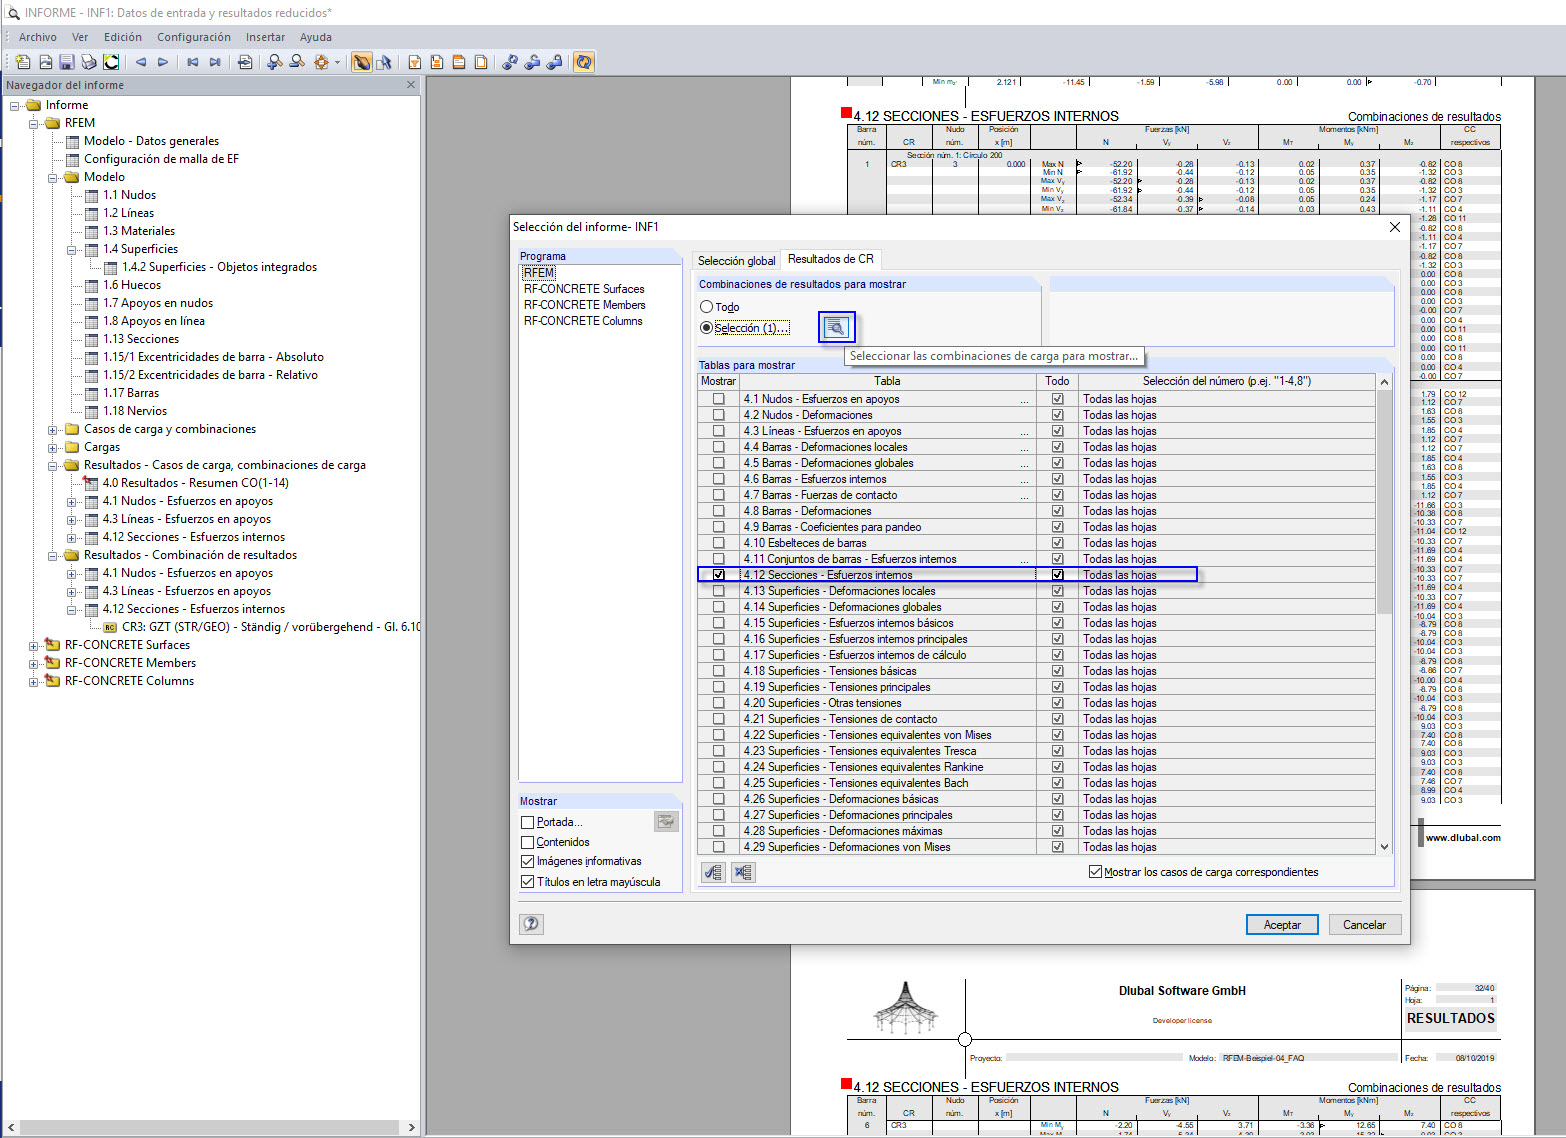Click the navigator horizontal scrollbar

point(210,1127)
